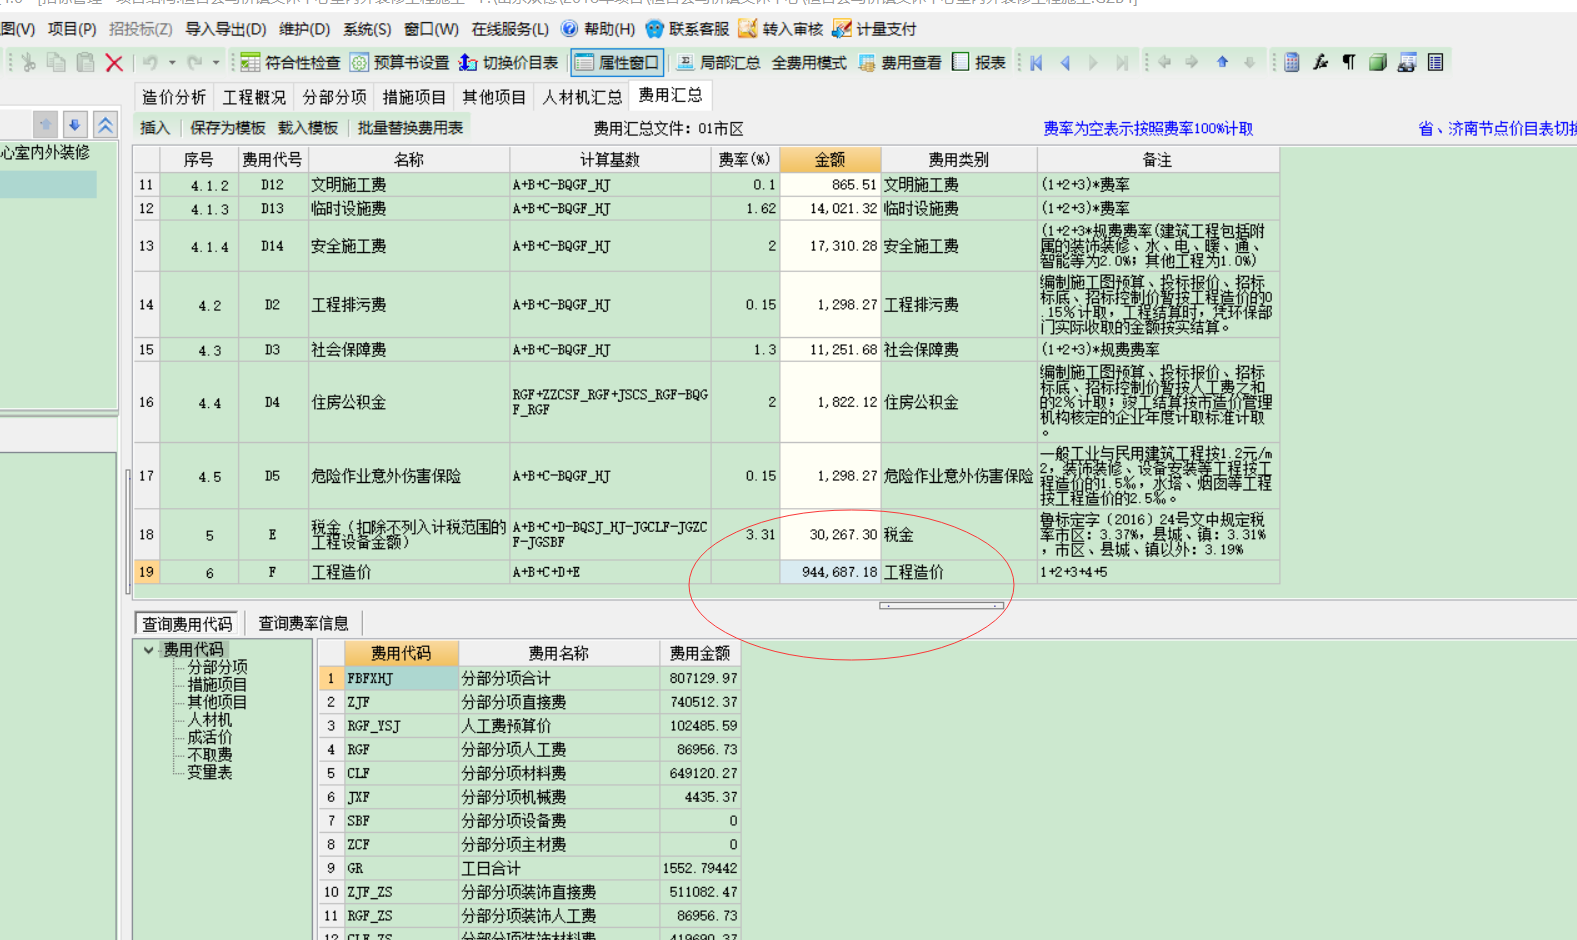The width and height of the screenshot is (1577, 940).
Task: Click the 944,687.18 工程造价 amount cell
Action: tap(830, 572)
